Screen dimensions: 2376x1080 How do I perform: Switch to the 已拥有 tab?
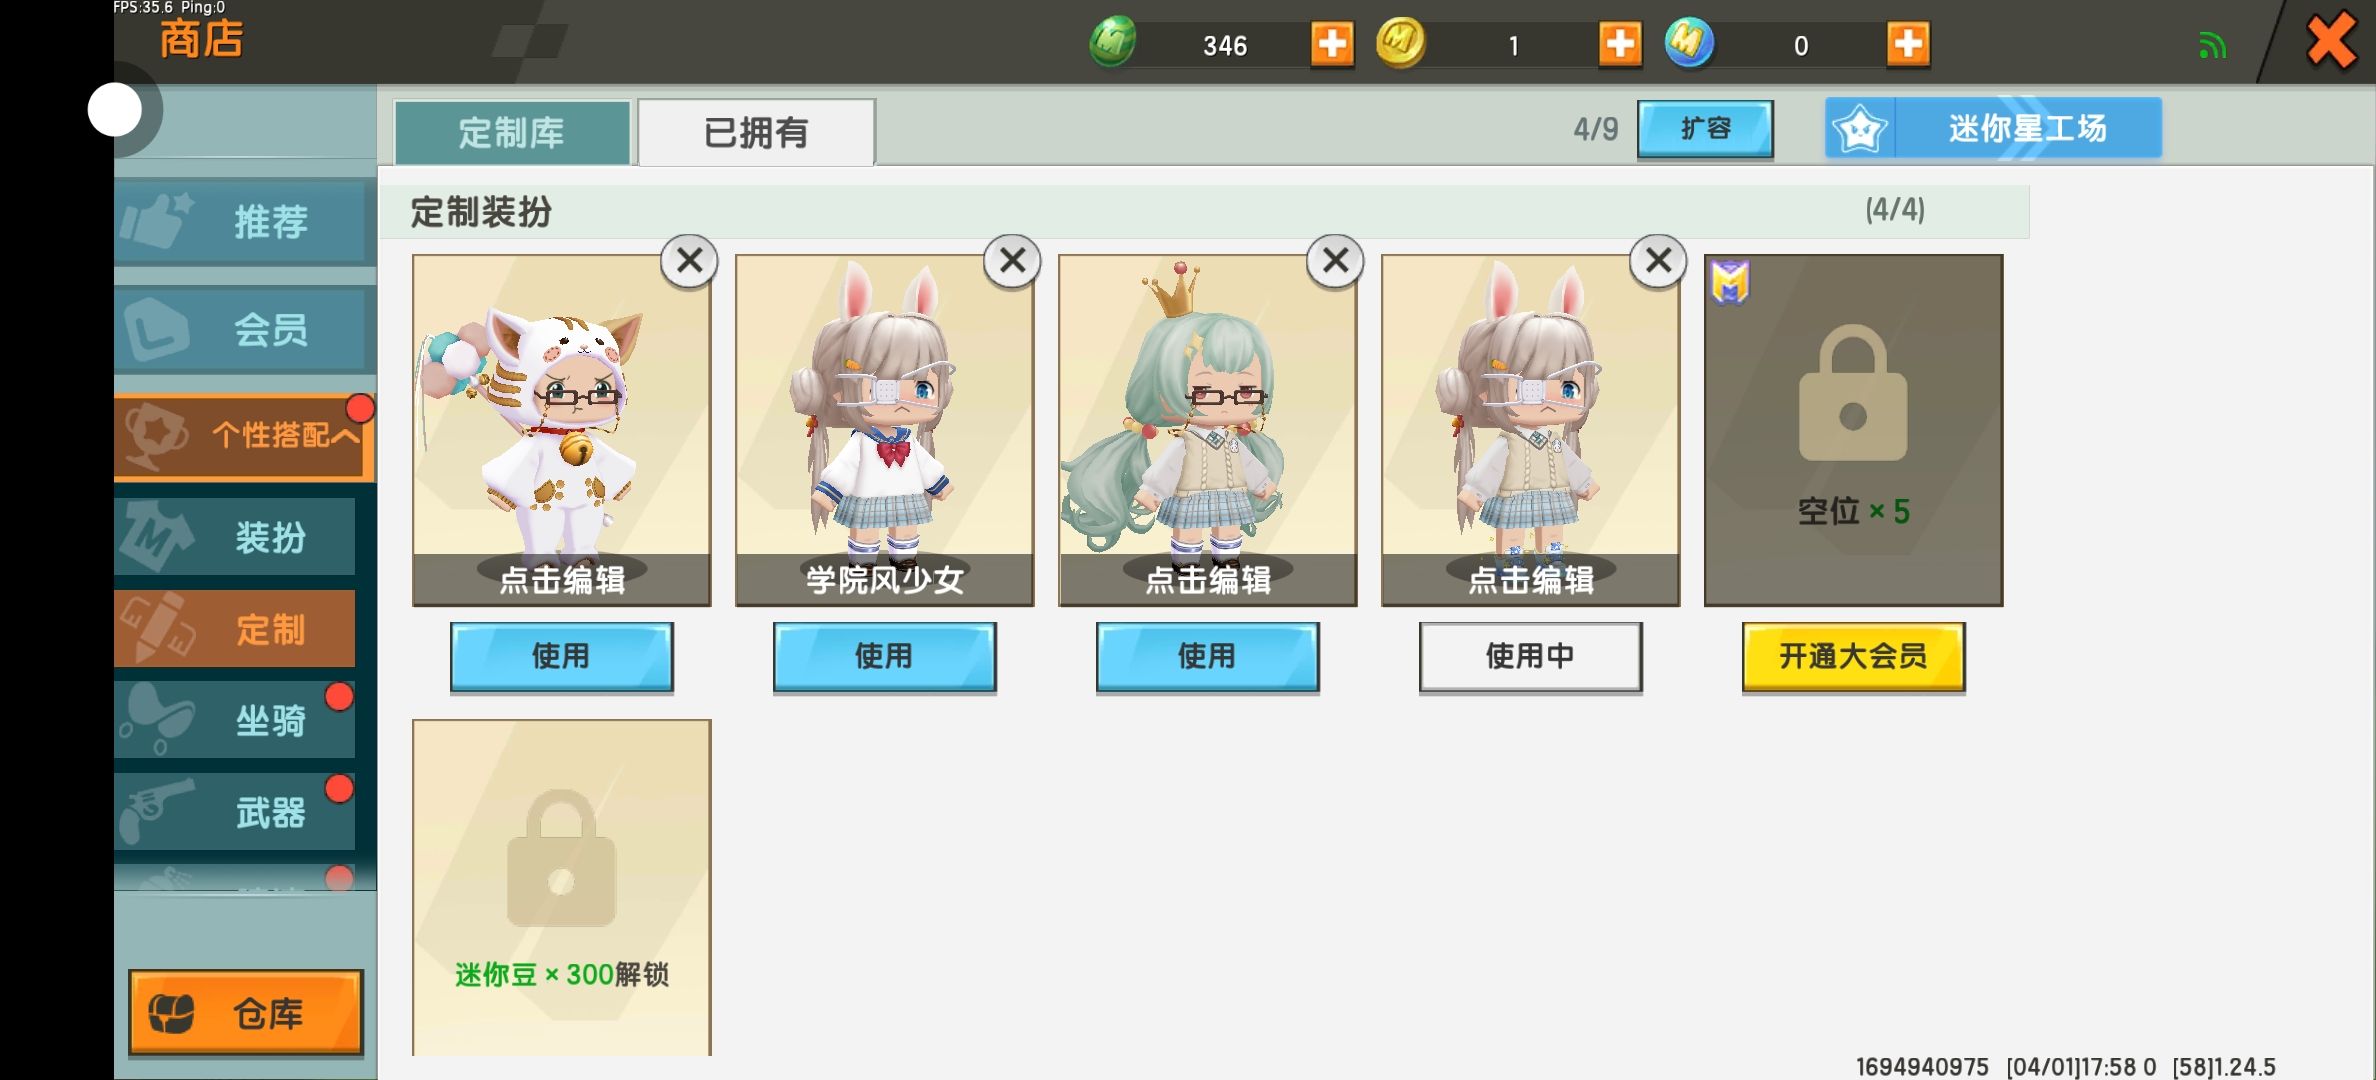tap(756, 132)
